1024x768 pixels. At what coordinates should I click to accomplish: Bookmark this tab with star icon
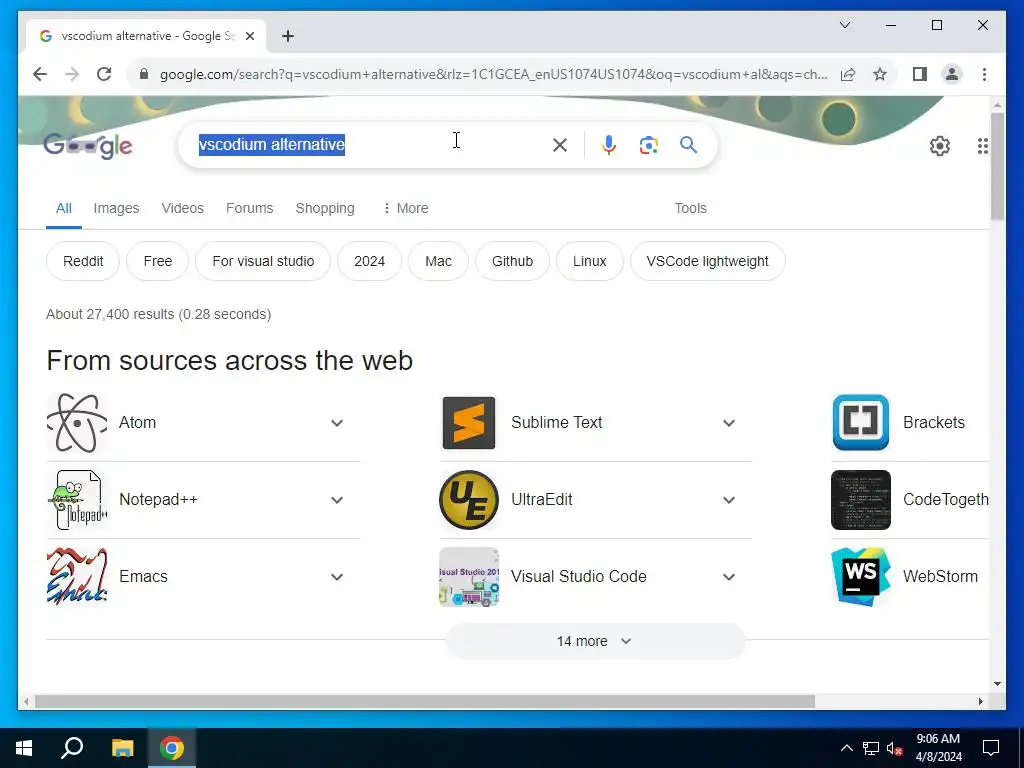click(x=880, y=74)
